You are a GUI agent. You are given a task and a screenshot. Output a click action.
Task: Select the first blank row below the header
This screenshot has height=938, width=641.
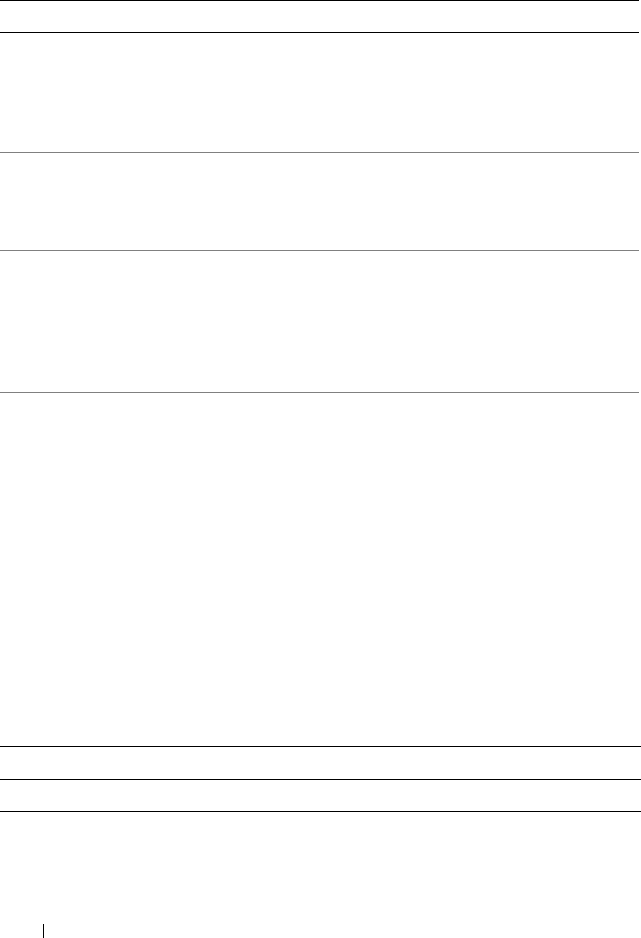pos(320,92)
